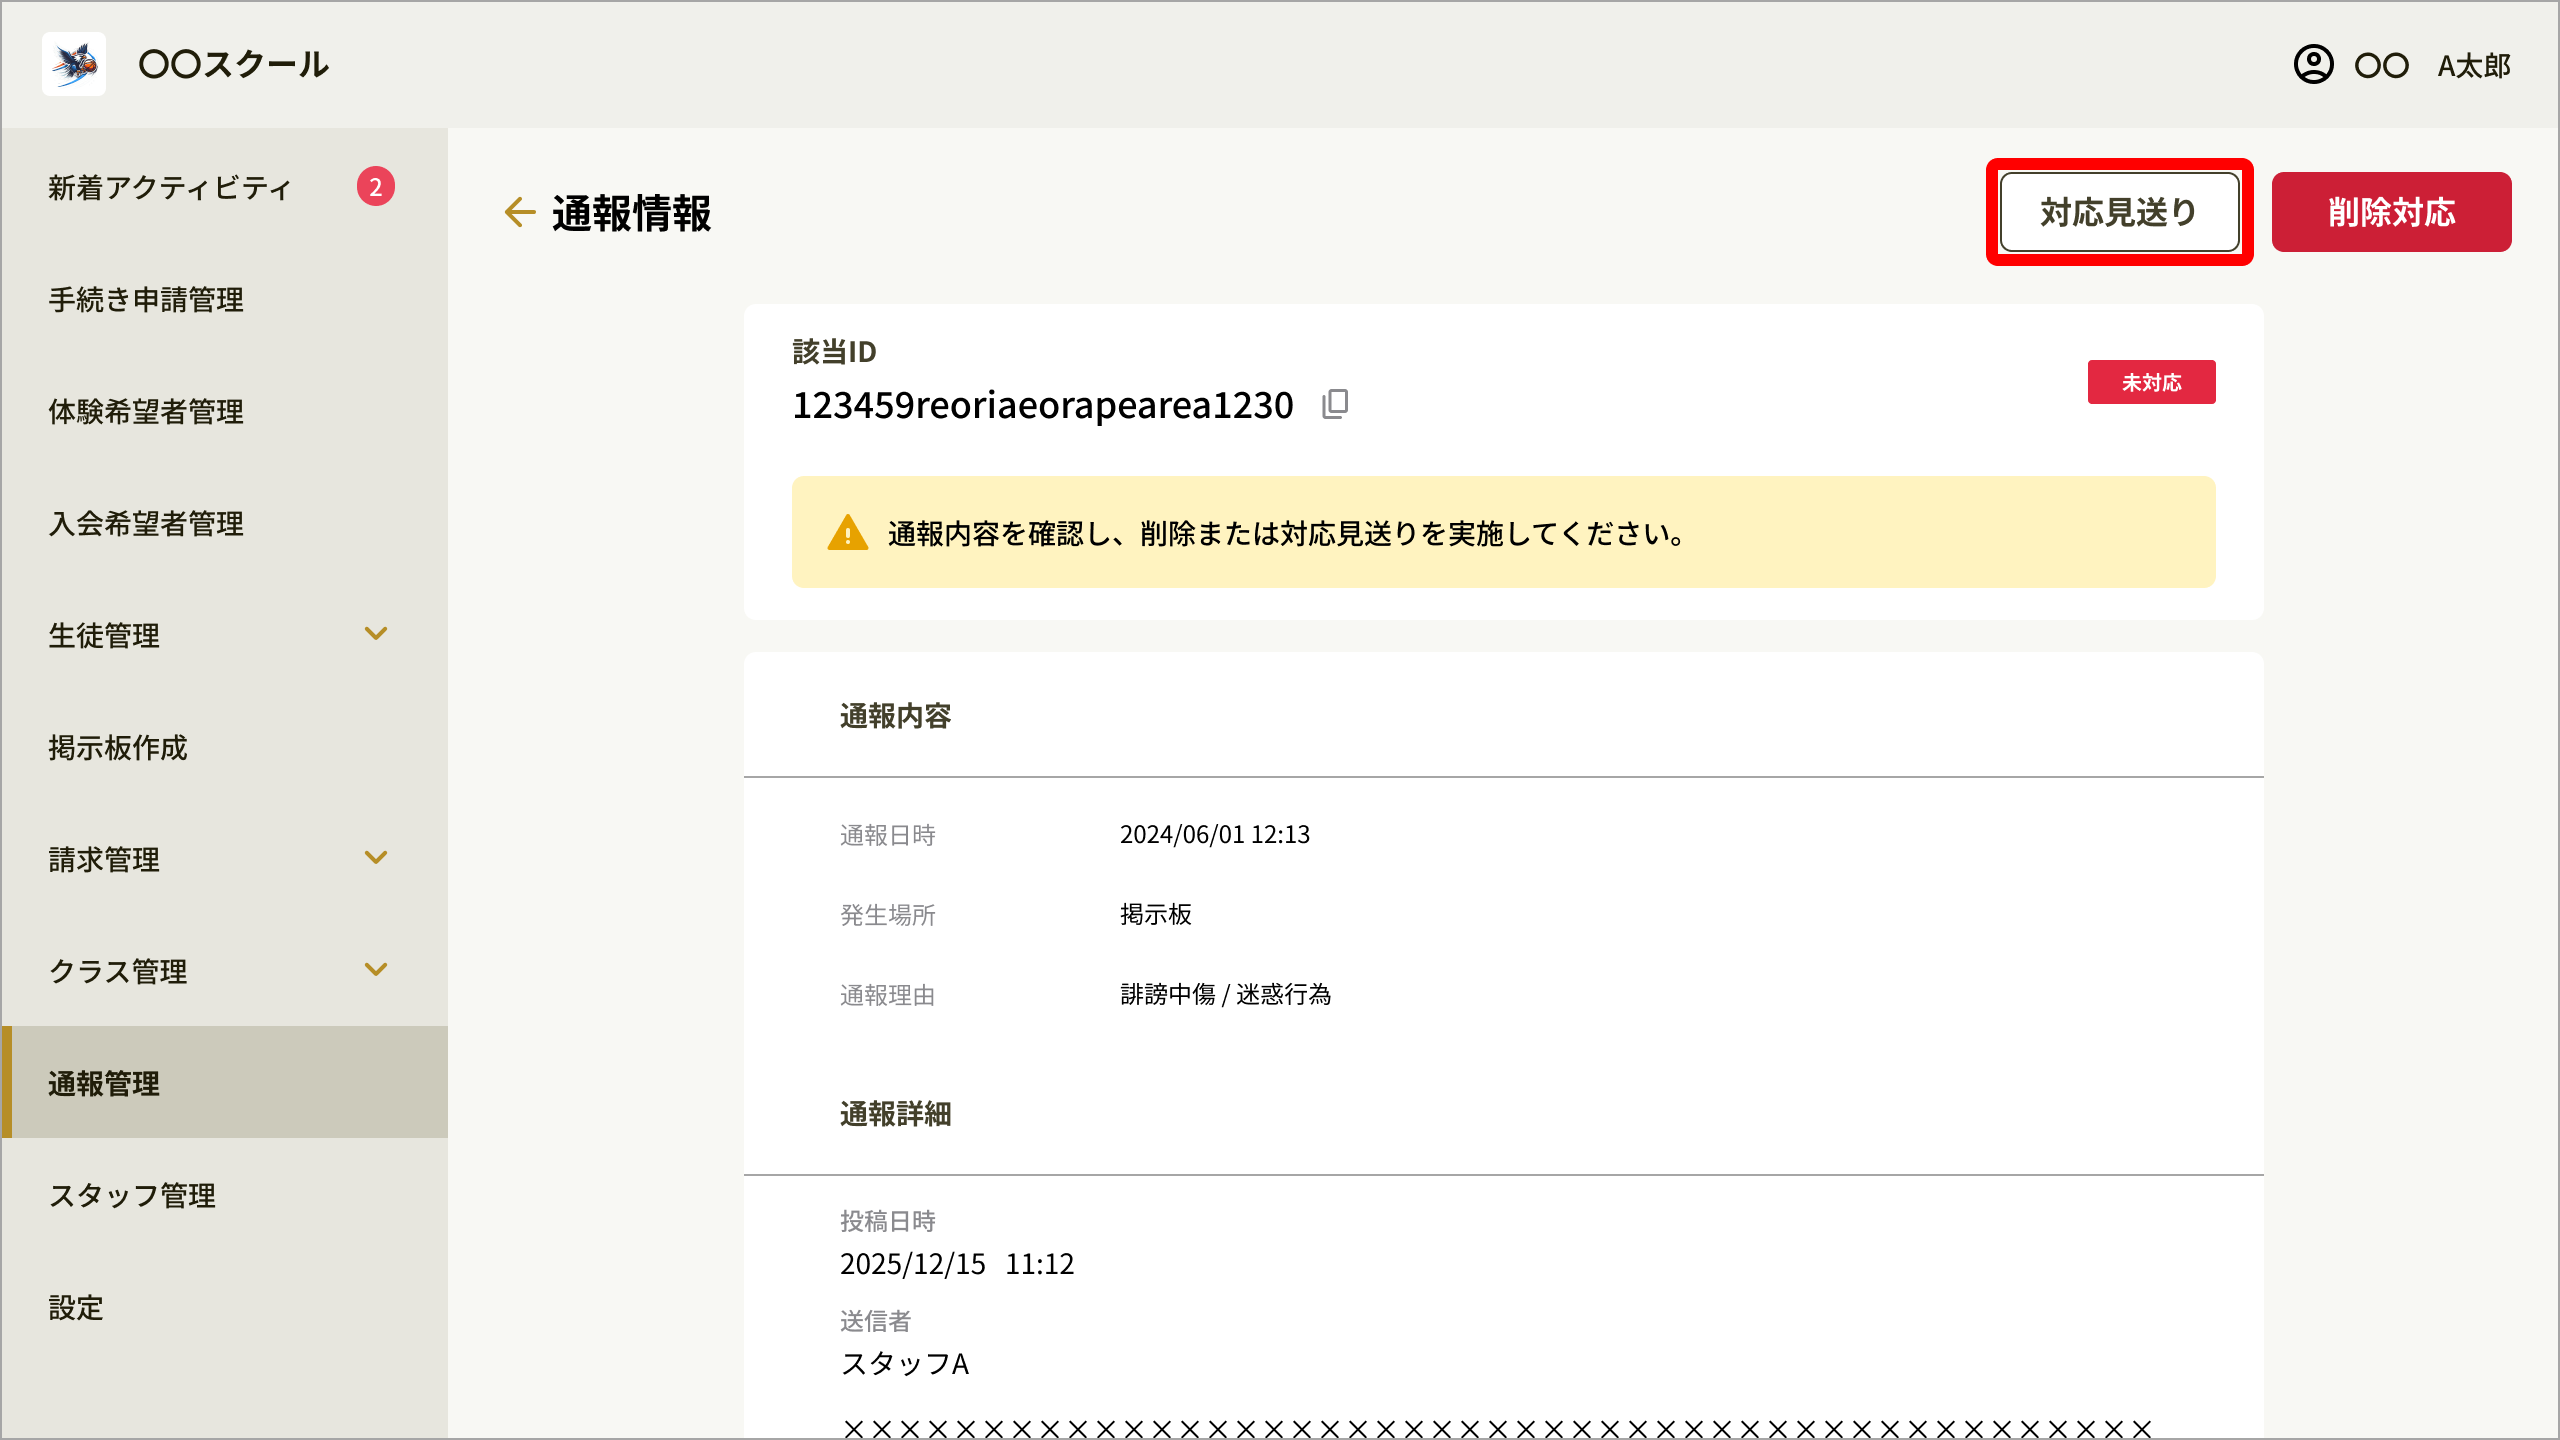The width and height of the screenshot is (2560, 1440).
Task: Click the 掲示板 location value
Action: [1155, 914]
